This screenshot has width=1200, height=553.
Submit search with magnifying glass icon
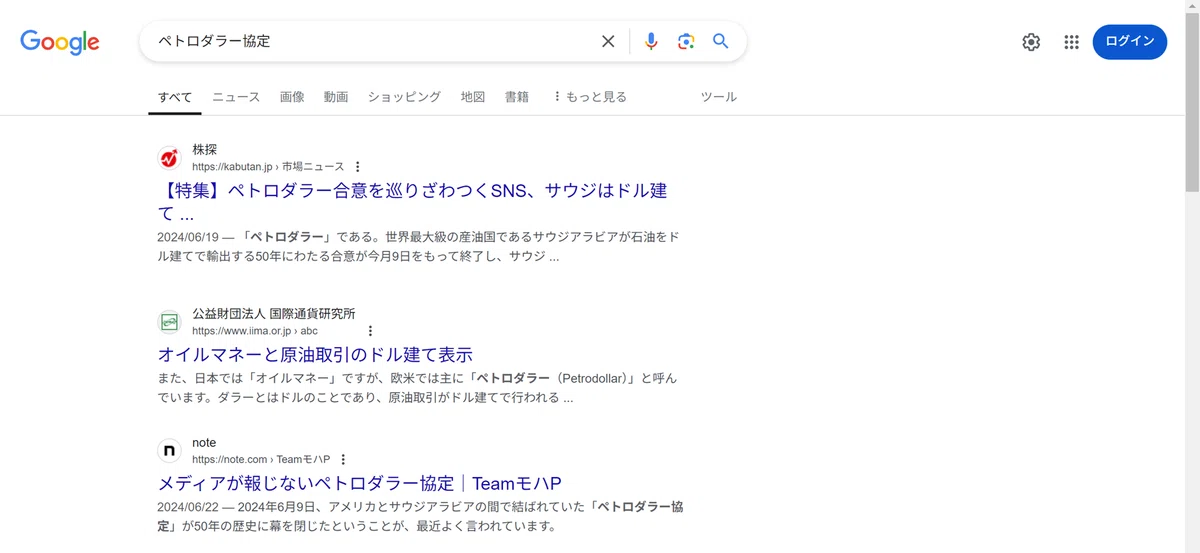click(721, 41)
